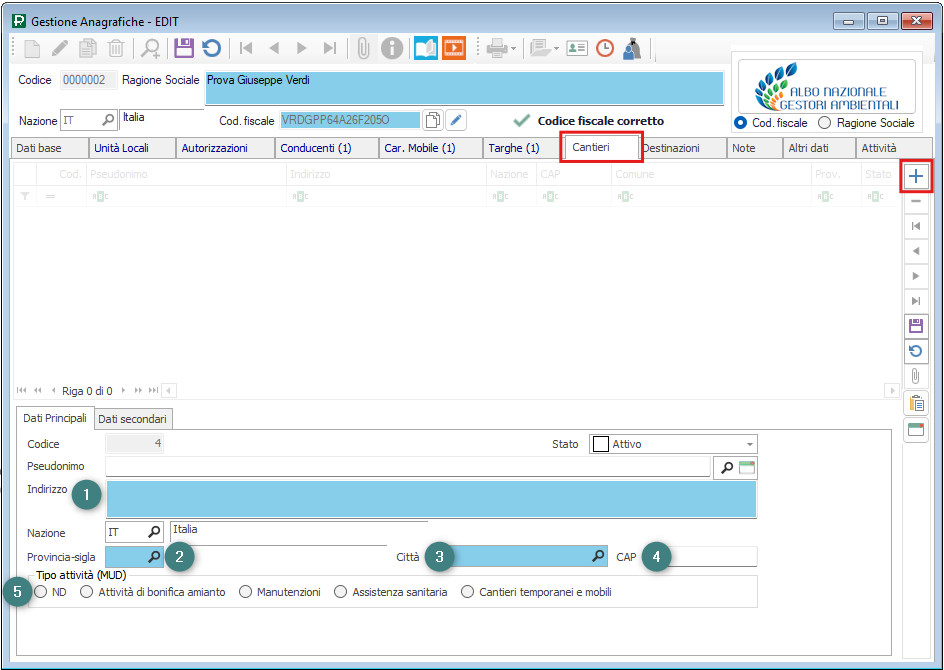Open the orange video tutorial icon

pyautogui.click(x=454, y=47)
